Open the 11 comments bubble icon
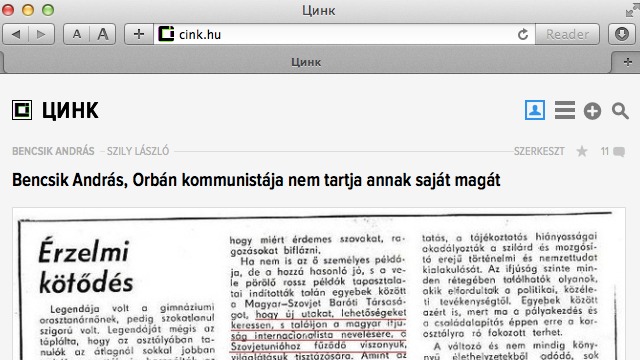Viewport: 640px width, 360px height. click(619, 152)
